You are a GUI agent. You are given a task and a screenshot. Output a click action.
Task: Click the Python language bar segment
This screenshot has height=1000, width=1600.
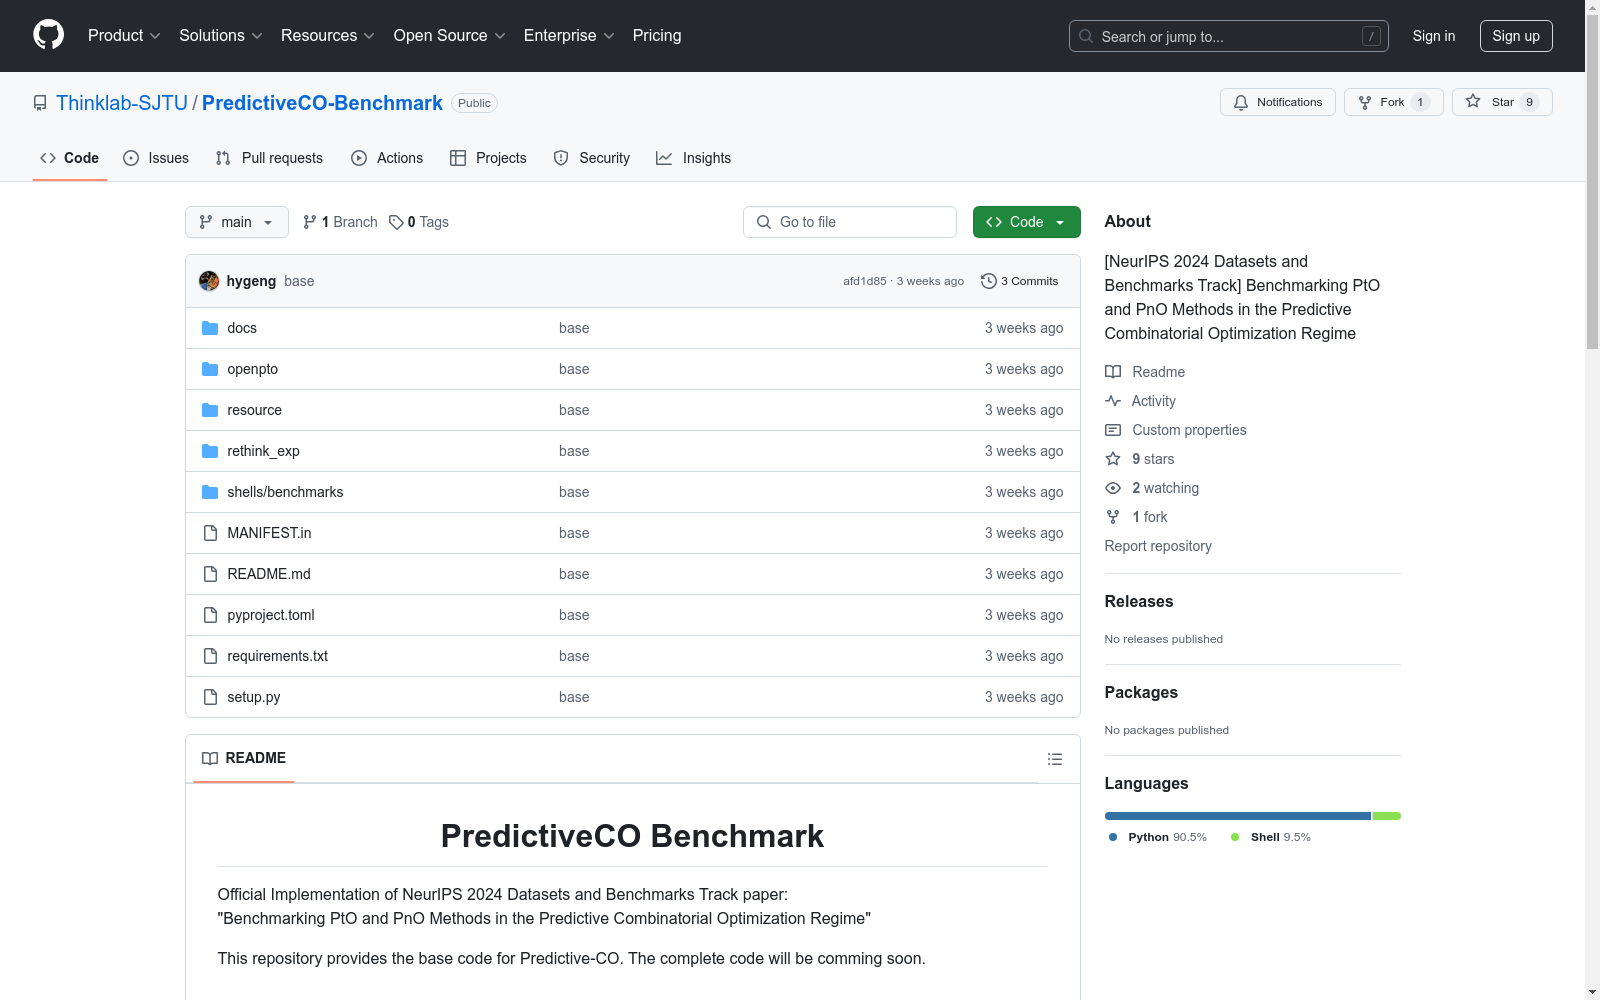pyautogui.click(x=1238, y=816)
